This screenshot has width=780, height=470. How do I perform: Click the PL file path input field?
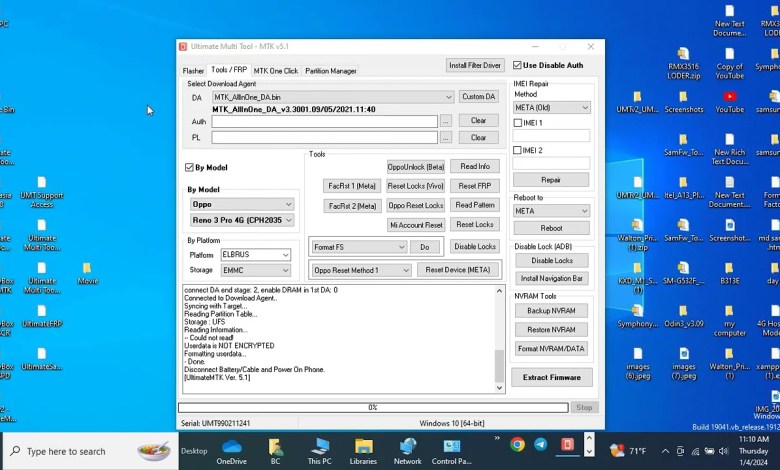[325, 137]
